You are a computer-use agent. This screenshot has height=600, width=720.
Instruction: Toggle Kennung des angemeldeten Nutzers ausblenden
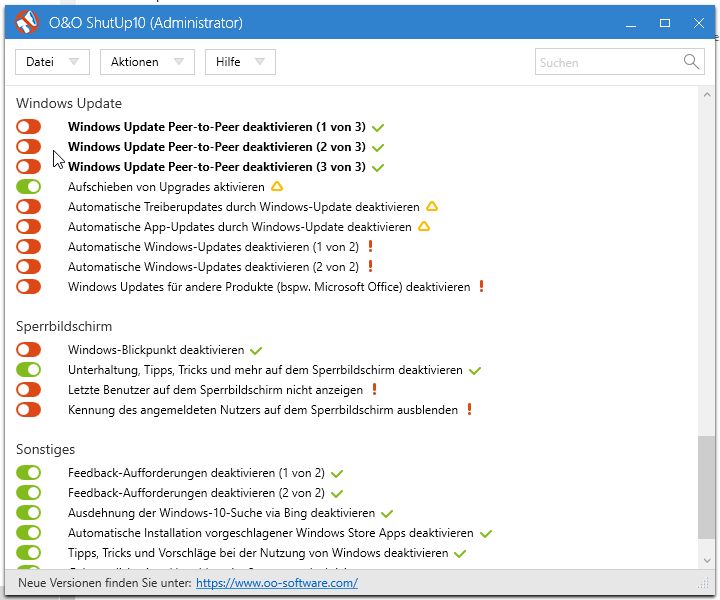coord(28,409)
